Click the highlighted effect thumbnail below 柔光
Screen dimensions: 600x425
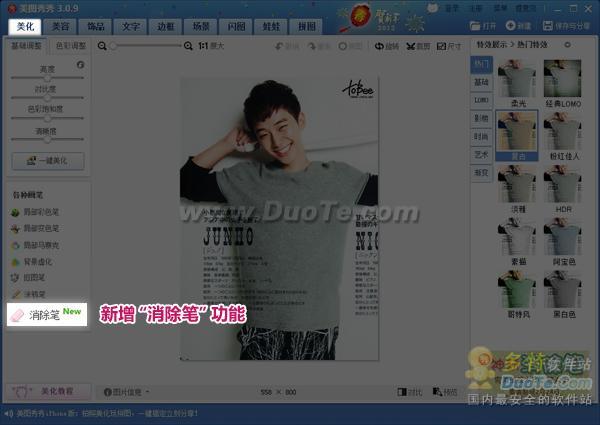[517, 135]
